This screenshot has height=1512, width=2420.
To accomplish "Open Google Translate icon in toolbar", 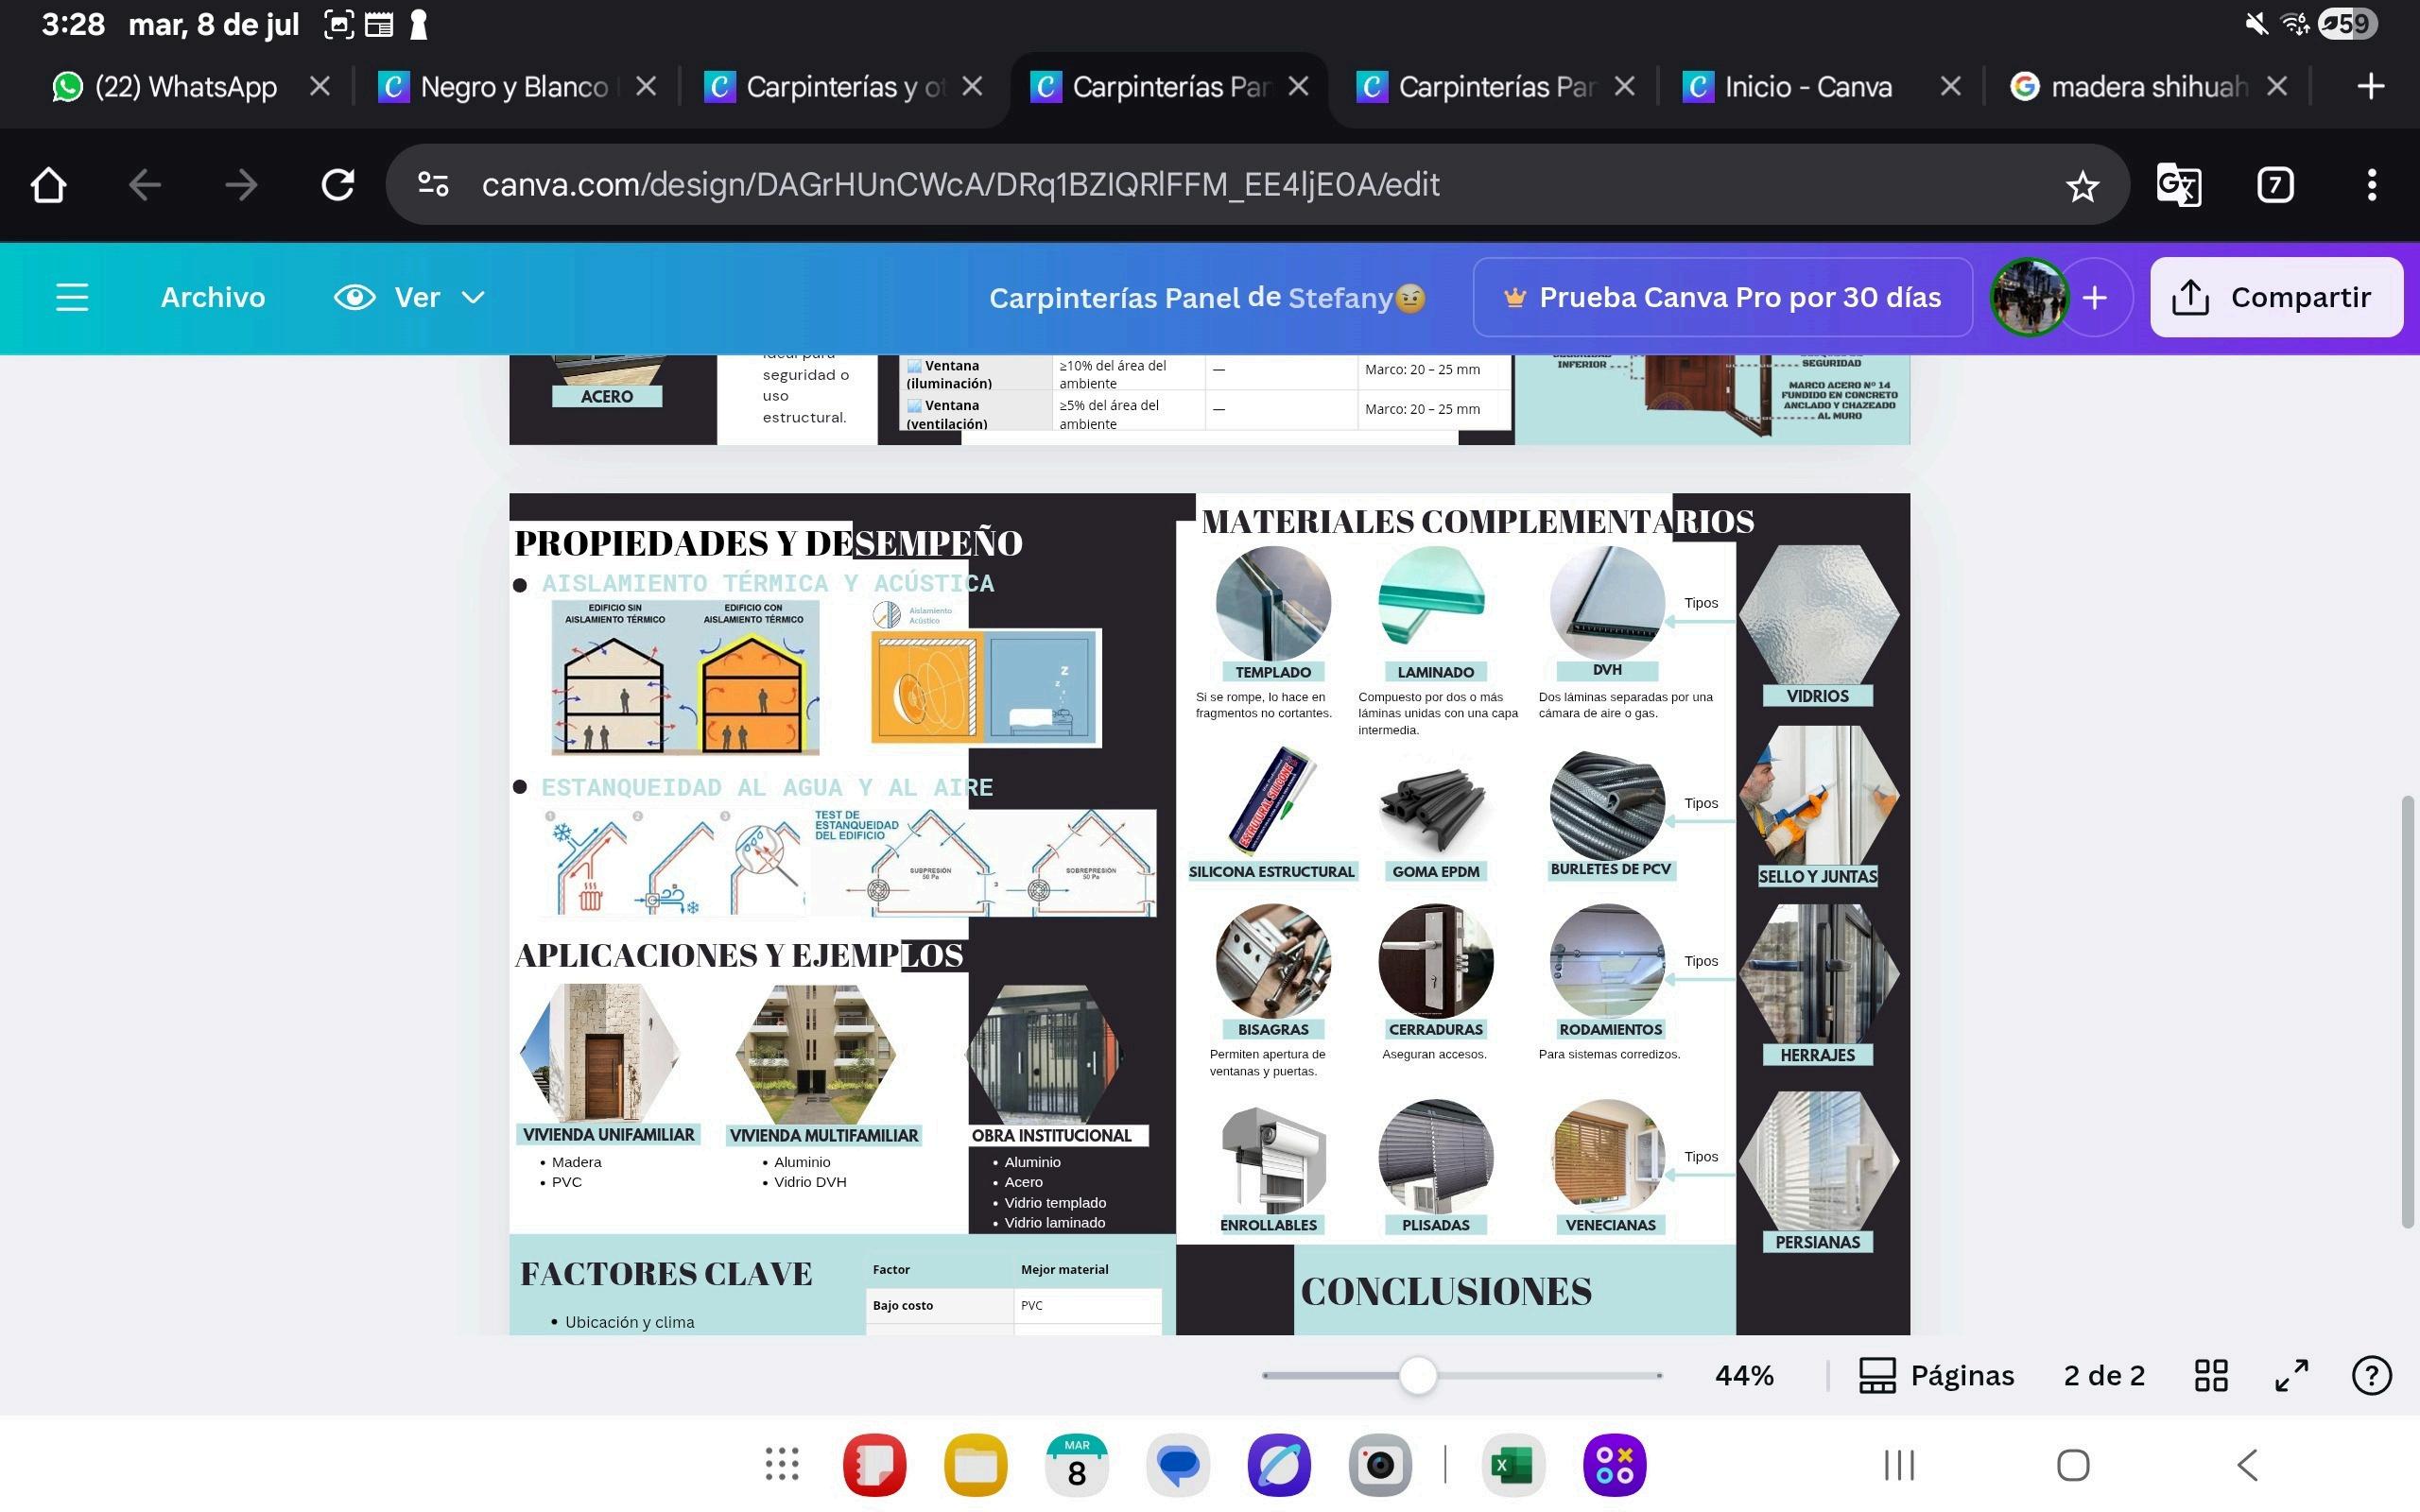I will [2179, 186].
